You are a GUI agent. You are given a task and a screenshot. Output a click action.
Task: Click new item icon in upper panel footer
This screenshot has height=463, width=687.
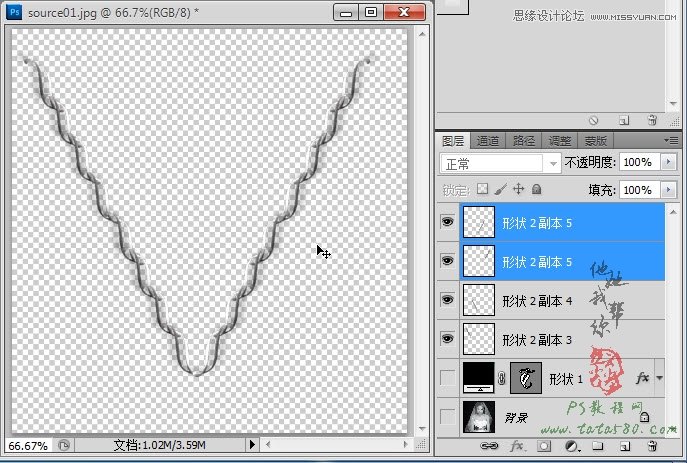point(624,120)
